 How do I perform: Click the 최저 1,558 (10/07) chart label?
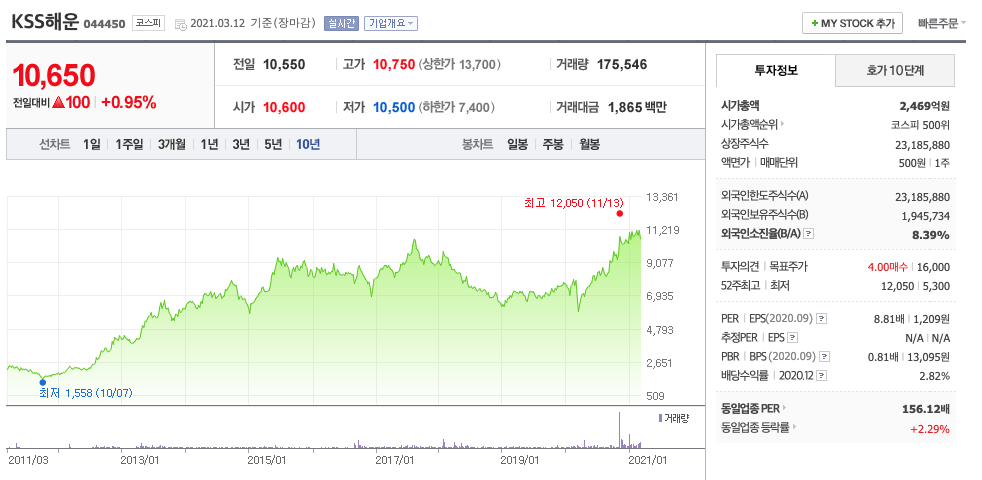pos(86,394)
